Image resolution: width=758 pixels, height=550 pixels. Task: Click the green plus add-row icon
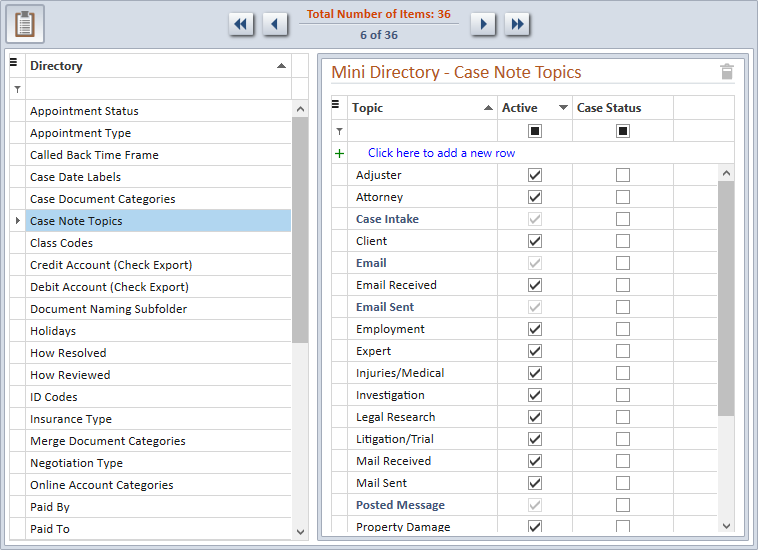click(x=339, y=153)
